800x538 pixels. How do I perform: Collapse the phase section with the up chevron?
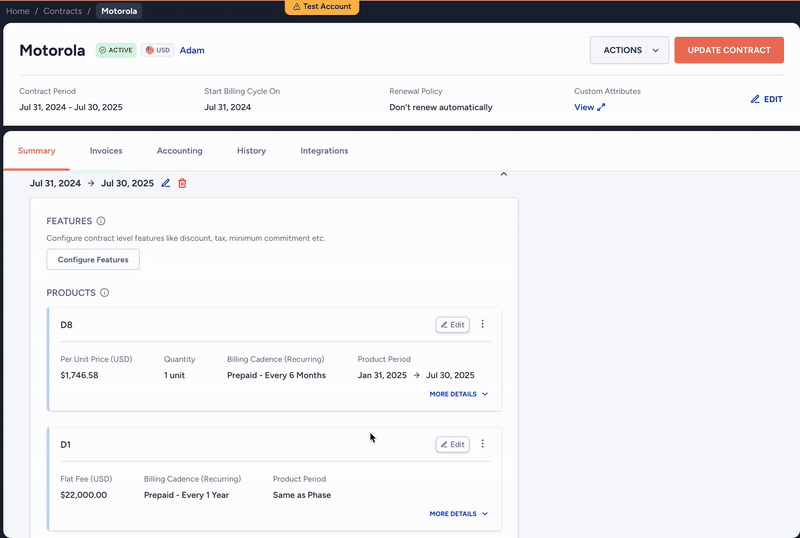pyautogui.click(x=504, y=174)
